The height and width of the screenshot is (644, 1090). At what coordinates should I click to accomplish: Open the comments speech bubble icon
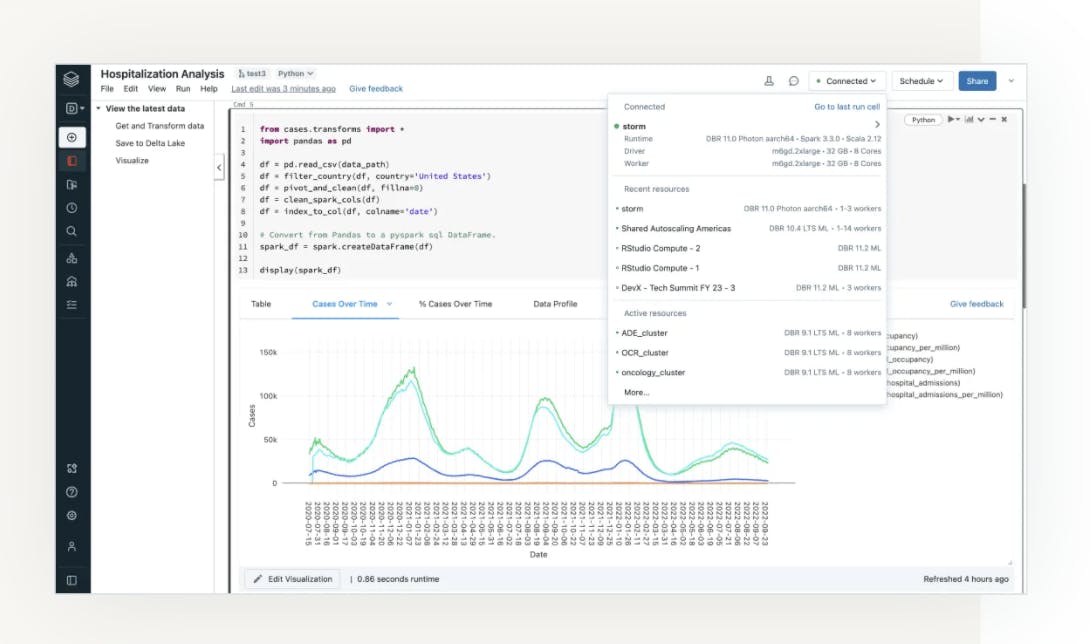794,81
